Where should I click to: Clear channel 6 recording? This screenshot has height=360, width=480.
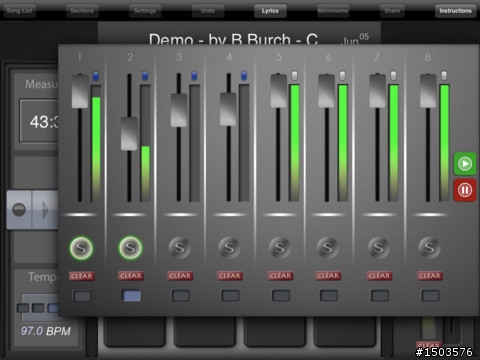pyautogui.click(x=328, y=276)
